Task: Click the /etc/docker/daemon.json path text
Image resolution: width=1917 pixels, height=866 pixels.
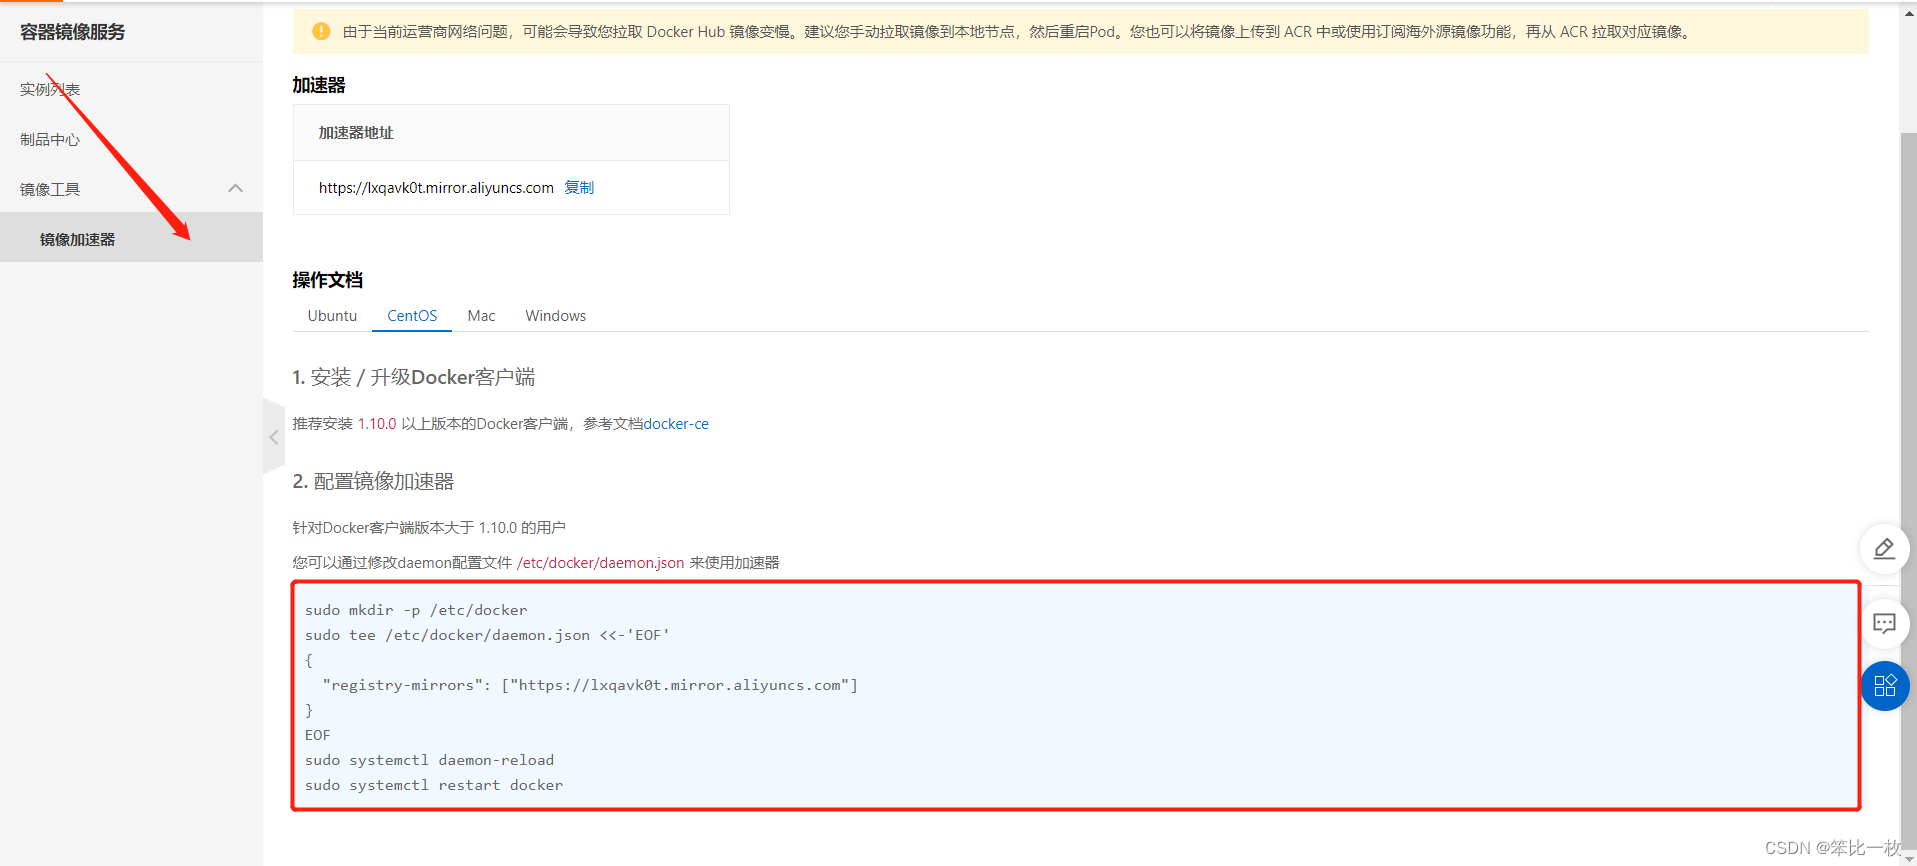Action: pyautogui.click(x=600, y=563)
